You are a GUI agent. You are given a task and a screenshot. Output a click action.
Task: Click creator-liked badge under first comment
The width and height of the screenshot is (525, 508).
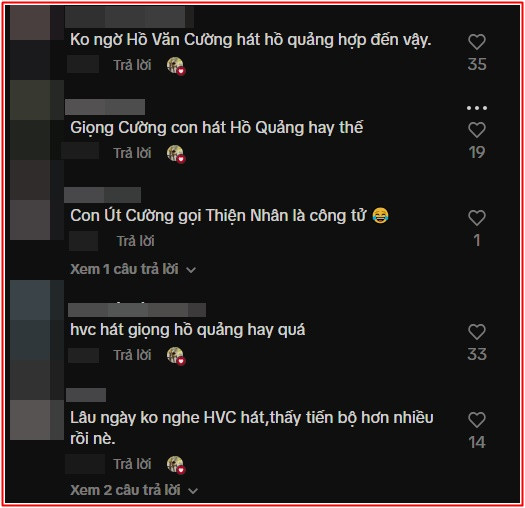tap(176, 66)
